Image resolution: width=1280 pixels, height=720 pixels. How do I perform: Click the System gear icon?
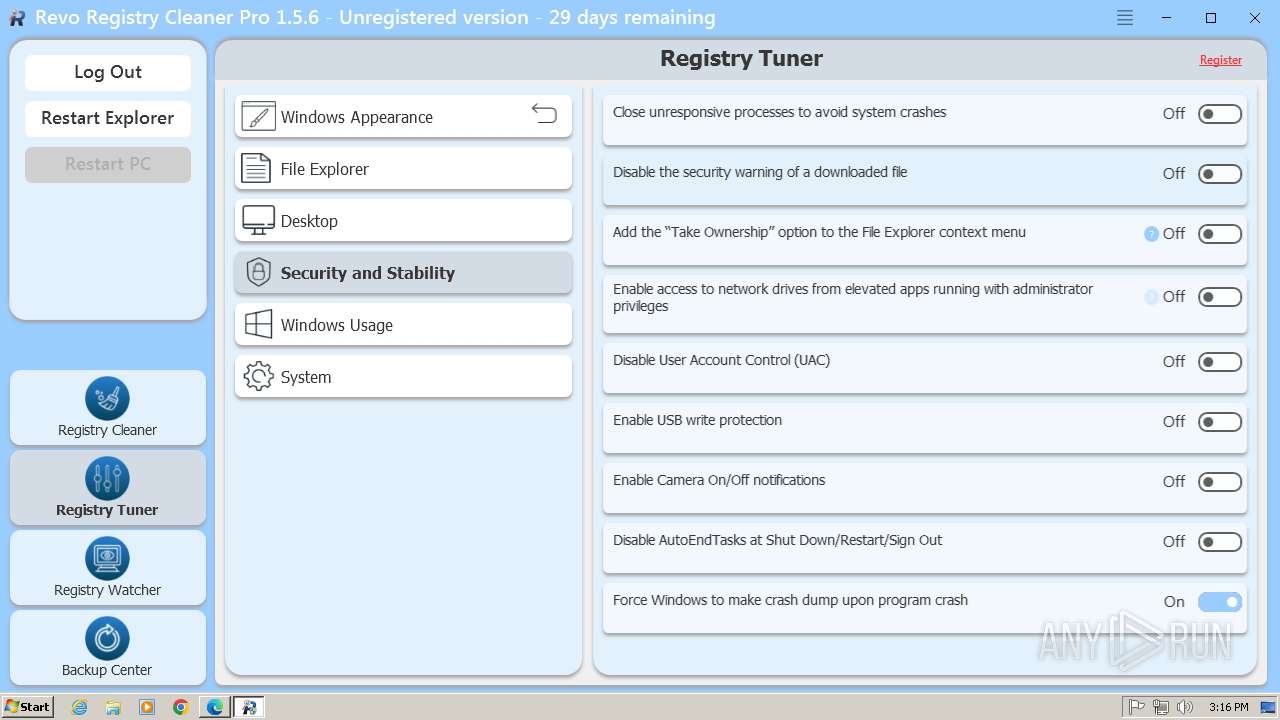[x=258, y=377]
